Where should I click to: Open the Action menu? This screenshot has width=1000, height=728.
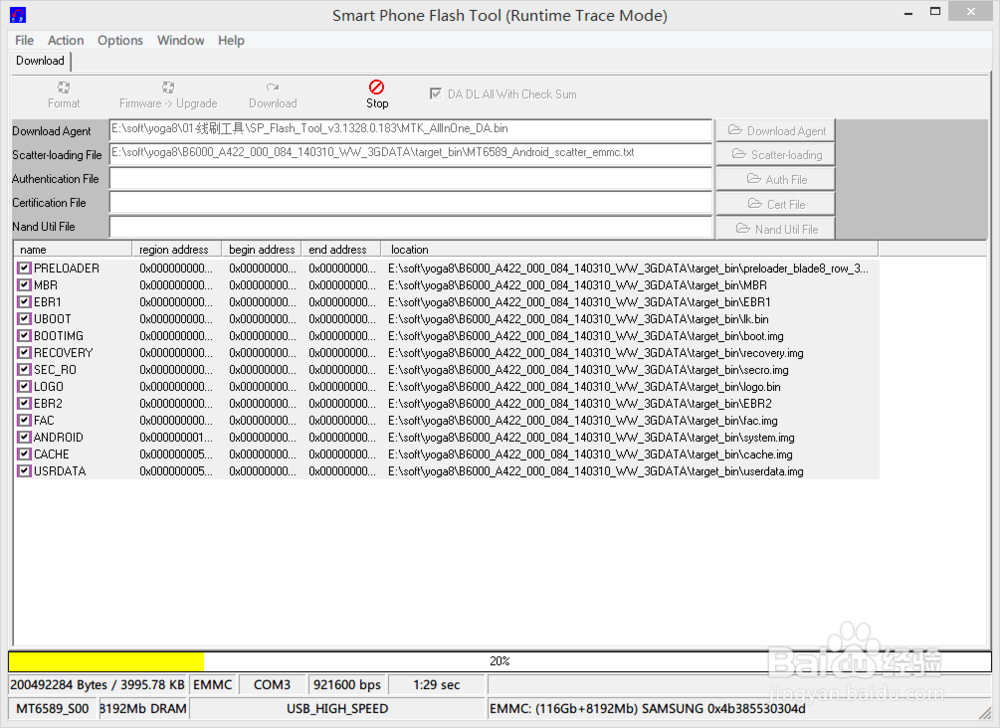[66, 40]
